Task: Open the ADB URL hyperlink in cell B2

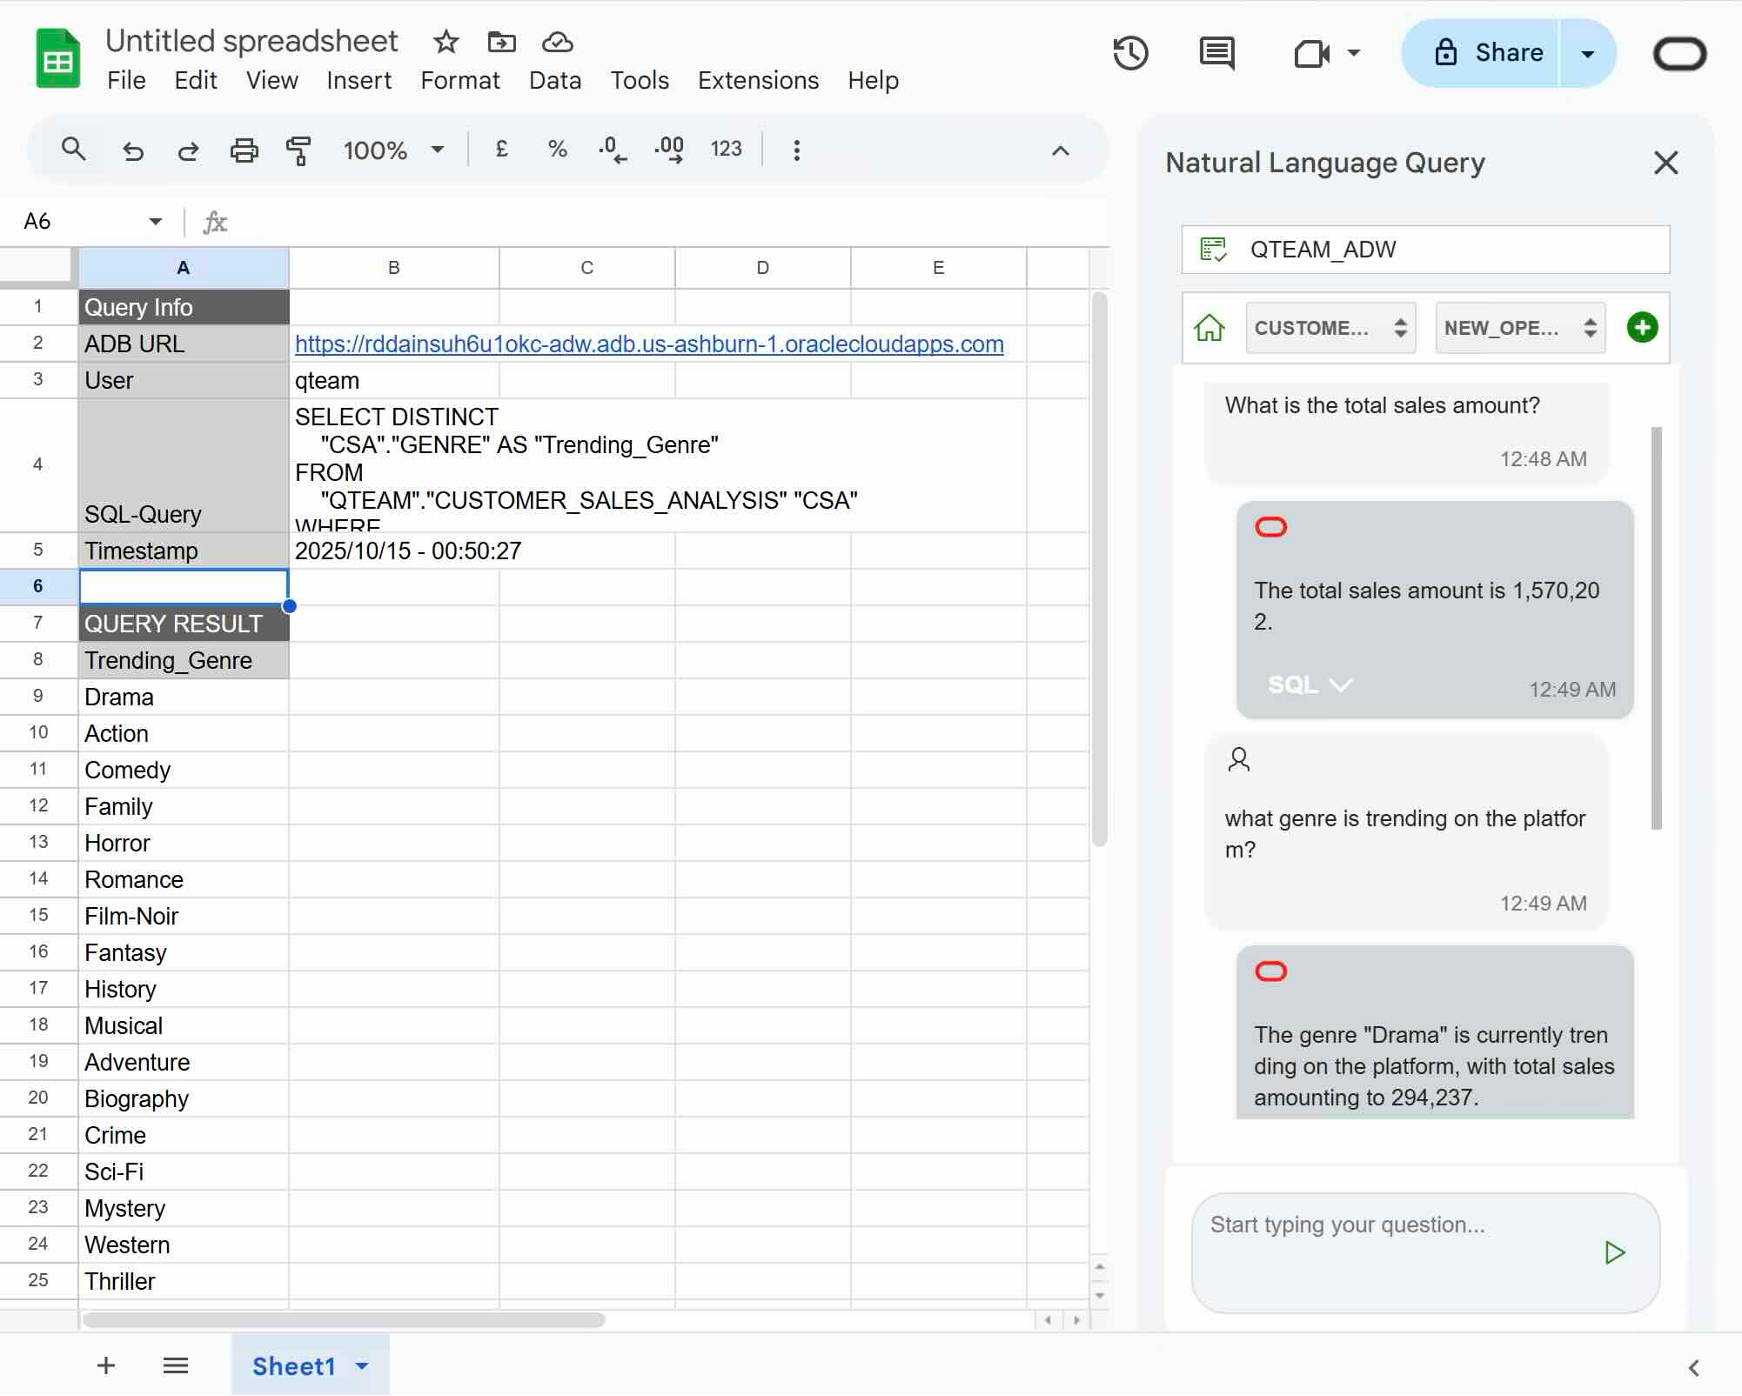Action: click(648, 343)
